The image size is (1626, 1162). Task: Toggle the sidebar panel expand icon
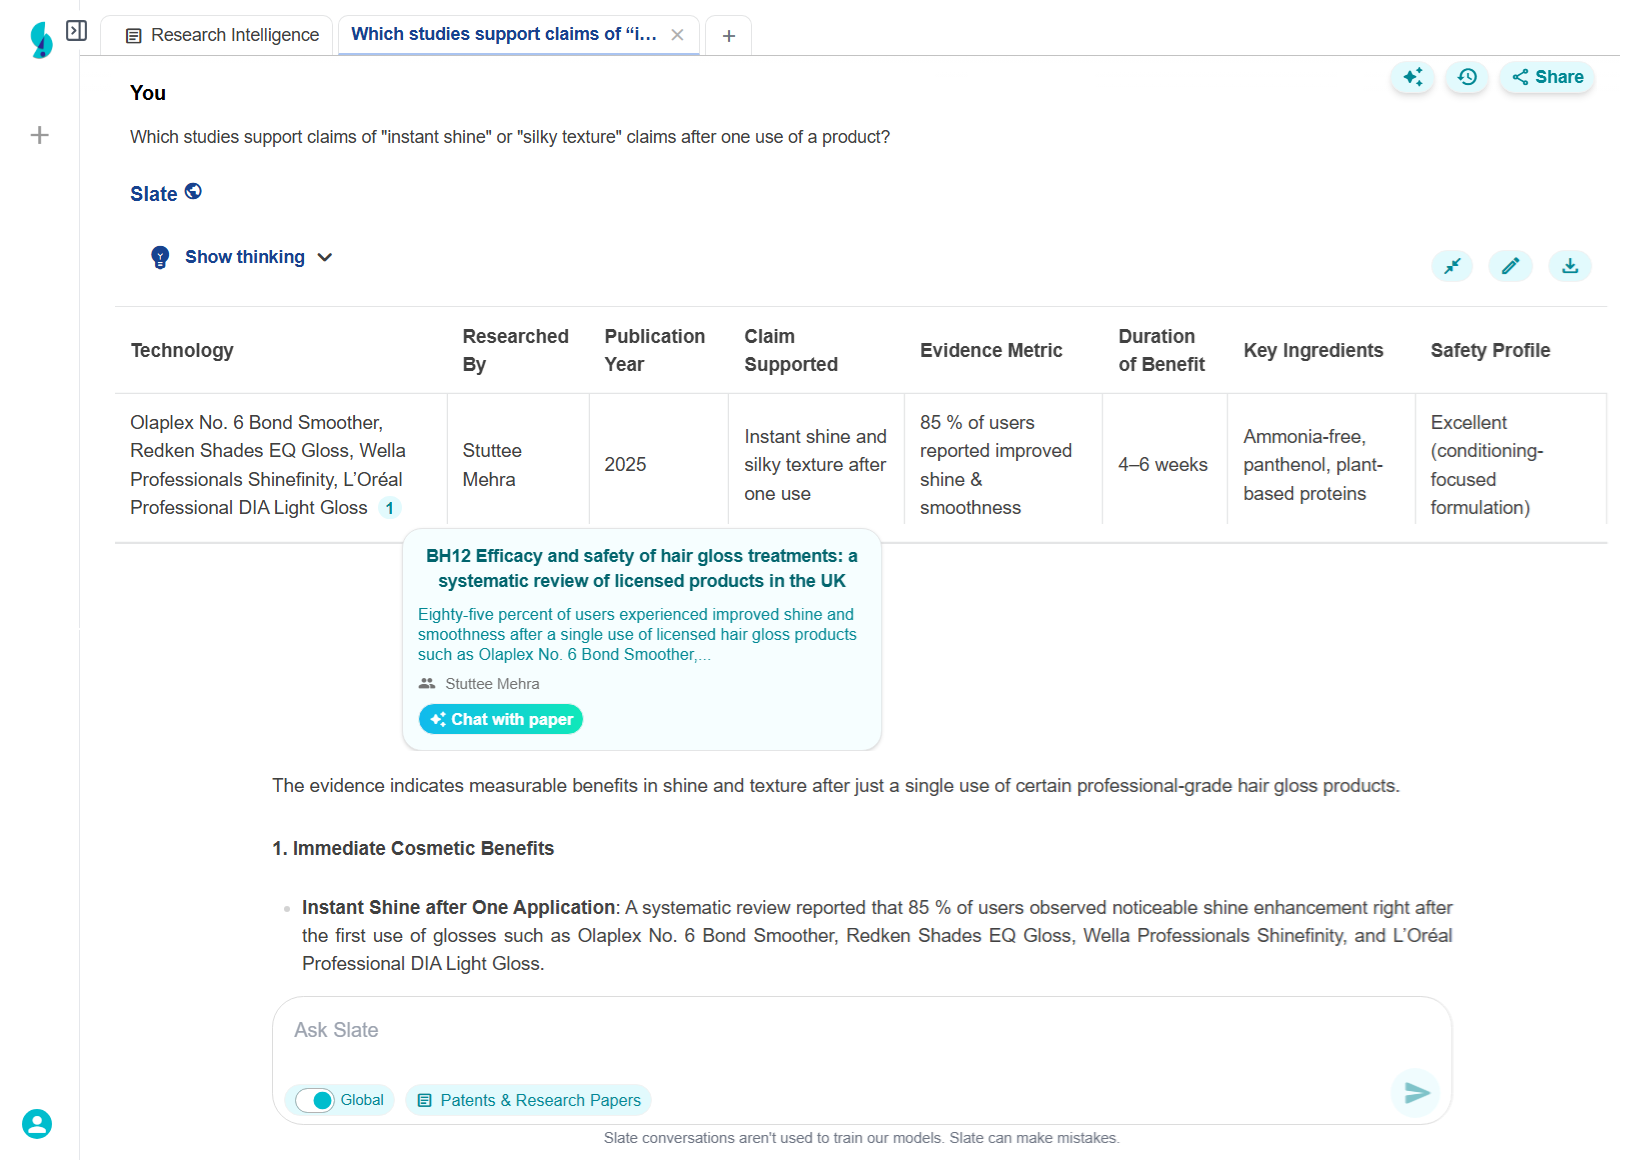[76, 31]
